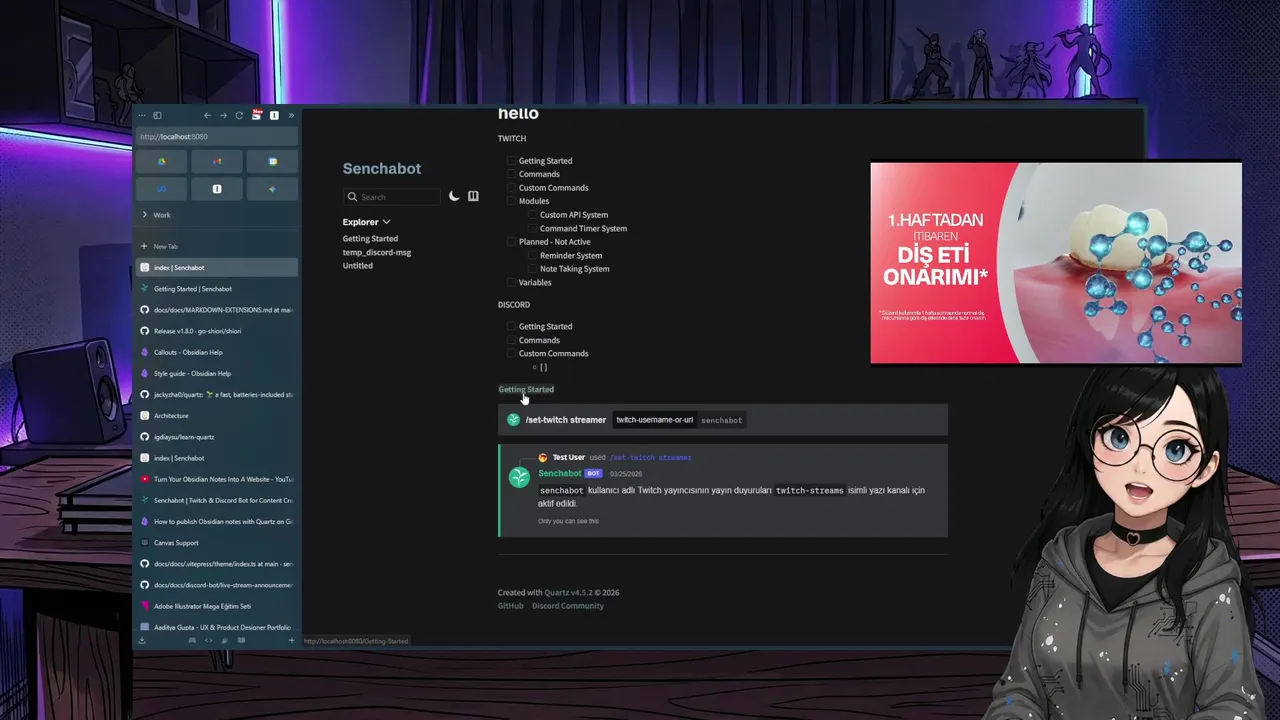Tick the Custom API System checkbox
This screenshot has width=1280, height=720.
coord(533,215)
